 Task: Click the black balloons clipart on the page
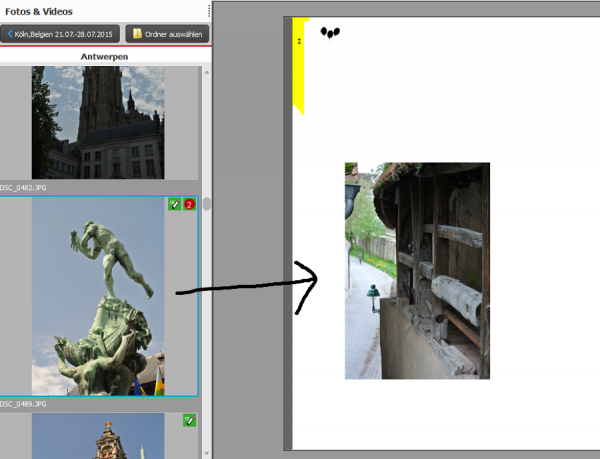tap(330, 34)
